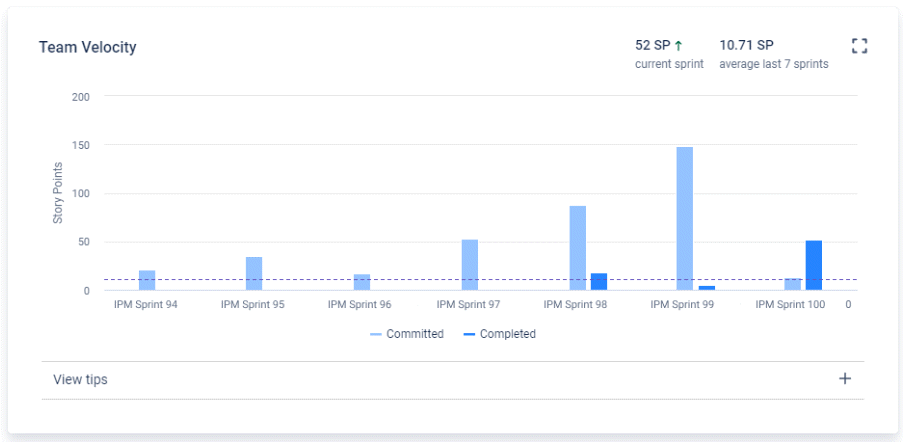
Task: Click the Completed bar for IPM Sprint 99
Action: tap(707, 287)
